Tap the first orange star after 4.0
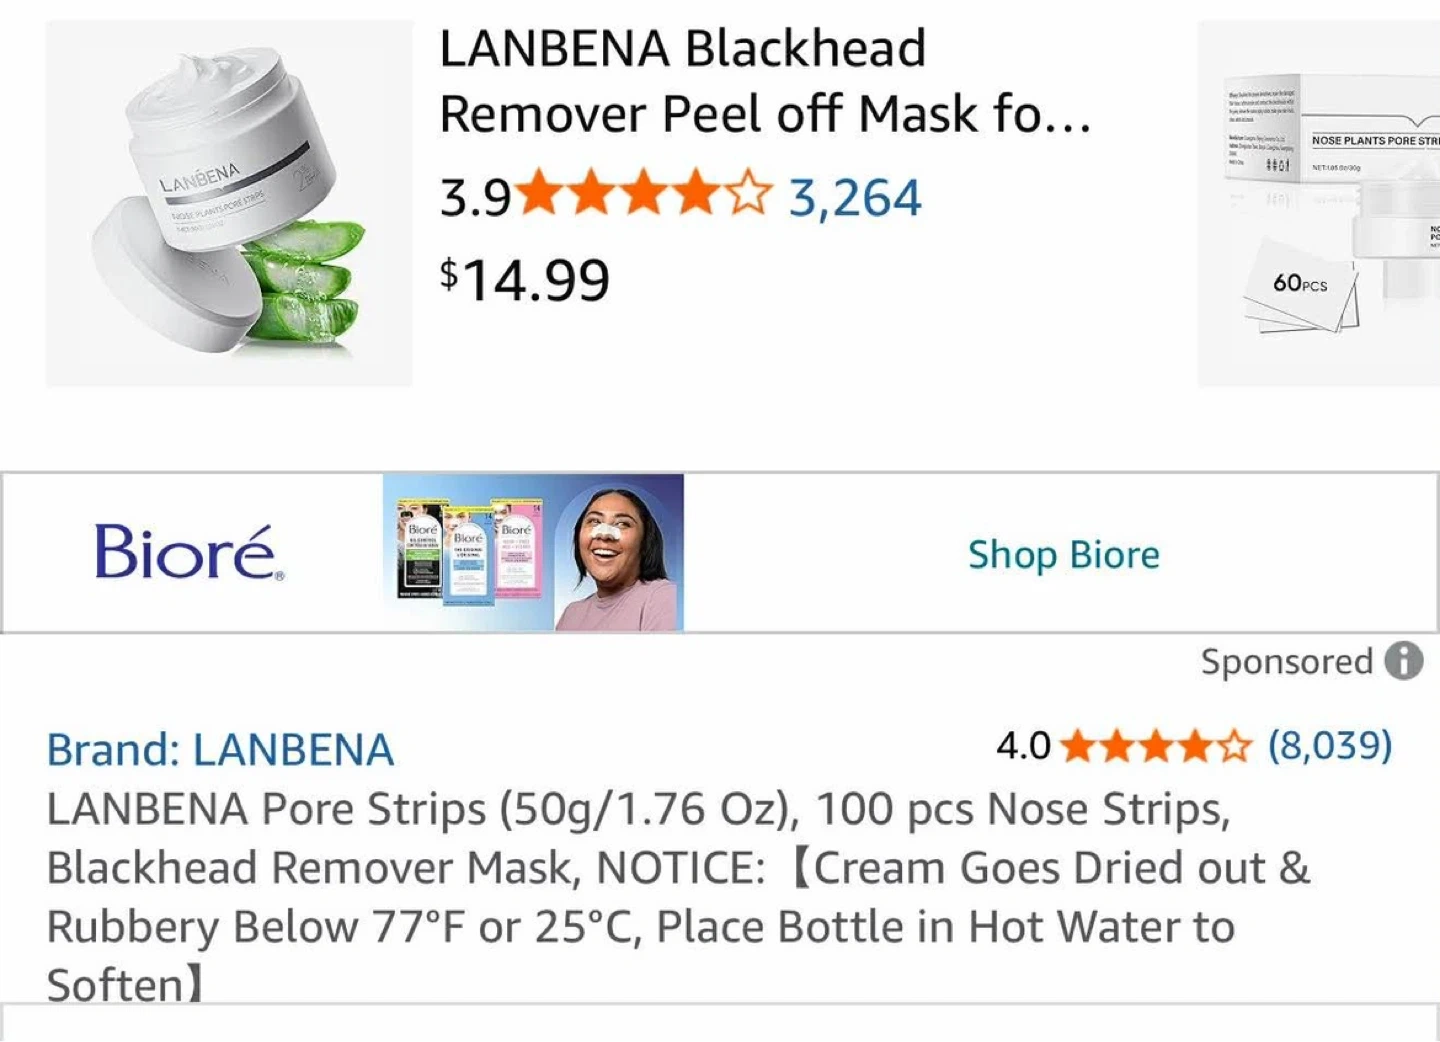Image resolution: width=1440 pixels, height=1042 pixels. tap(1077, 746)
